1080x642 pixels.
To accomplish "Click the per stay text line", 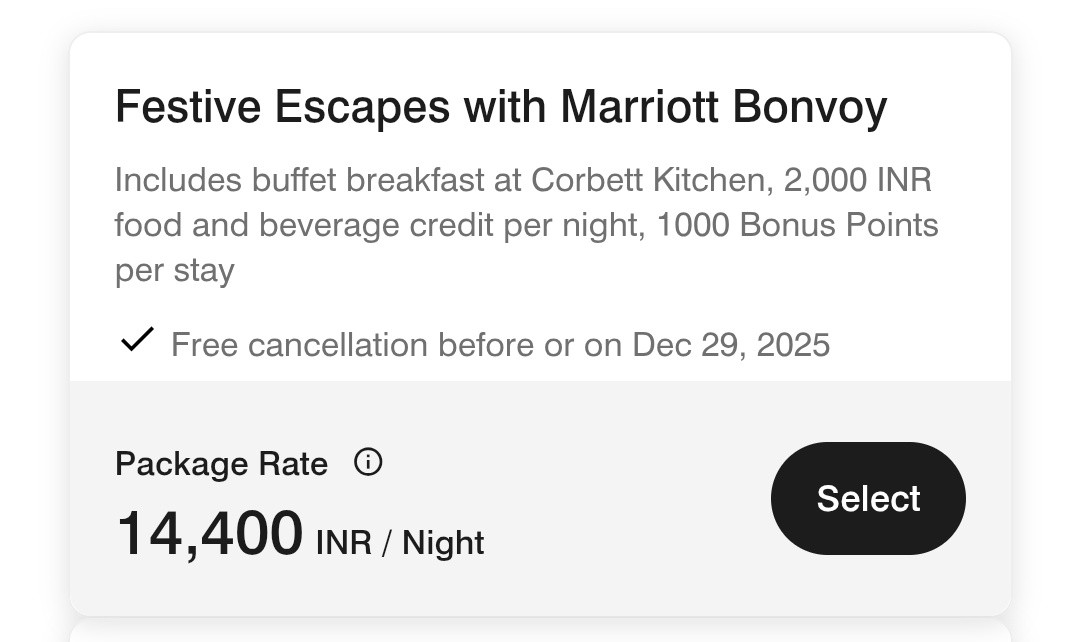I will click(174, 270).
